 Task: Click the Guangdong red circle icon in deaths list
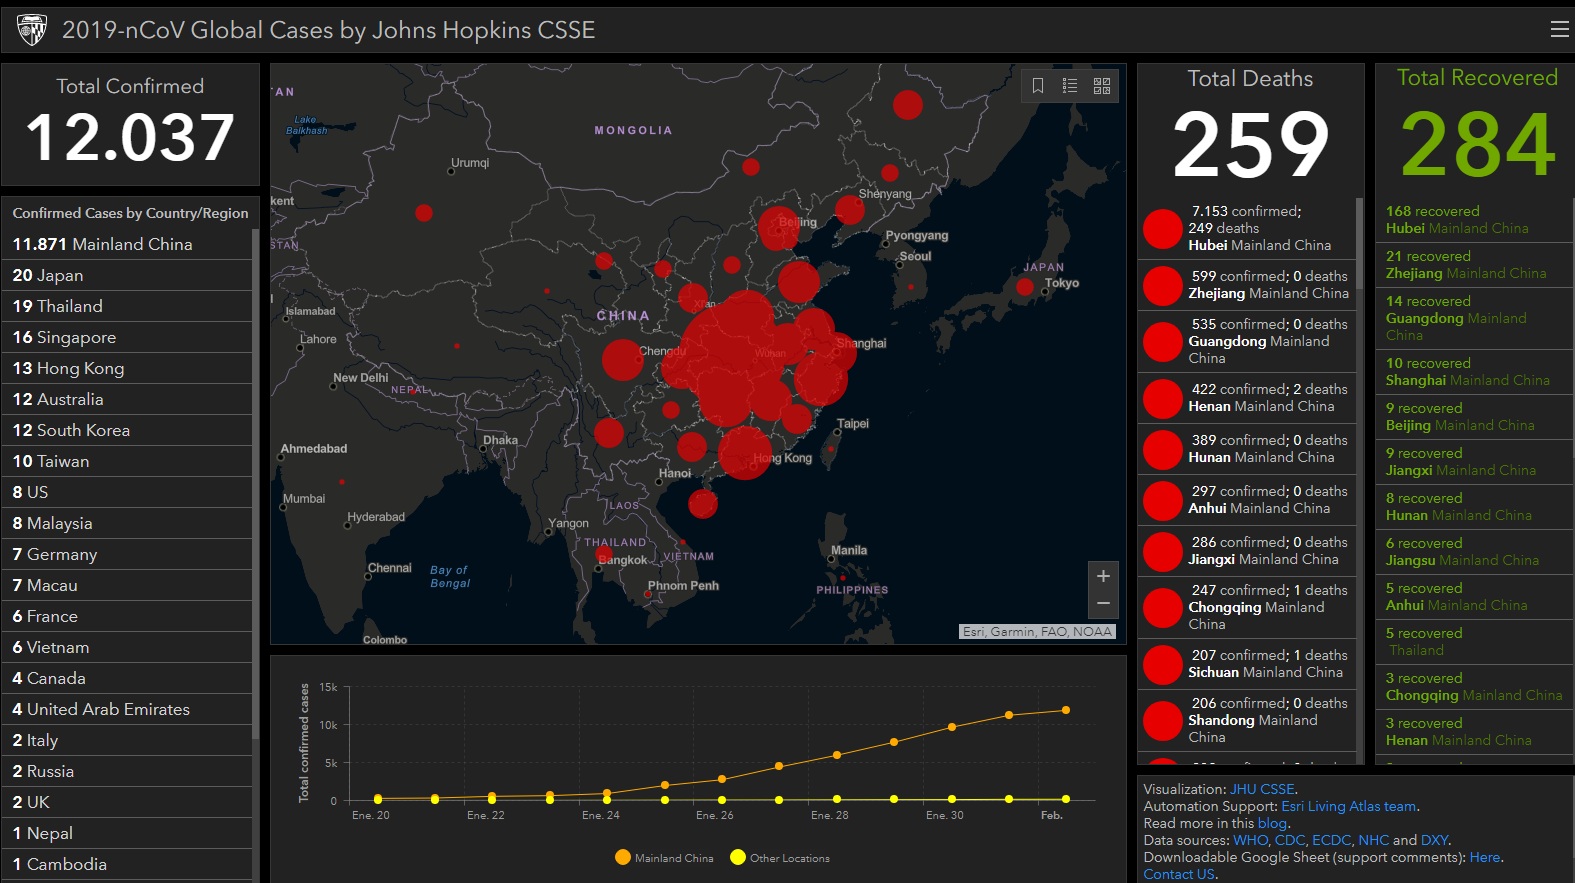[x=1163, y=342]
